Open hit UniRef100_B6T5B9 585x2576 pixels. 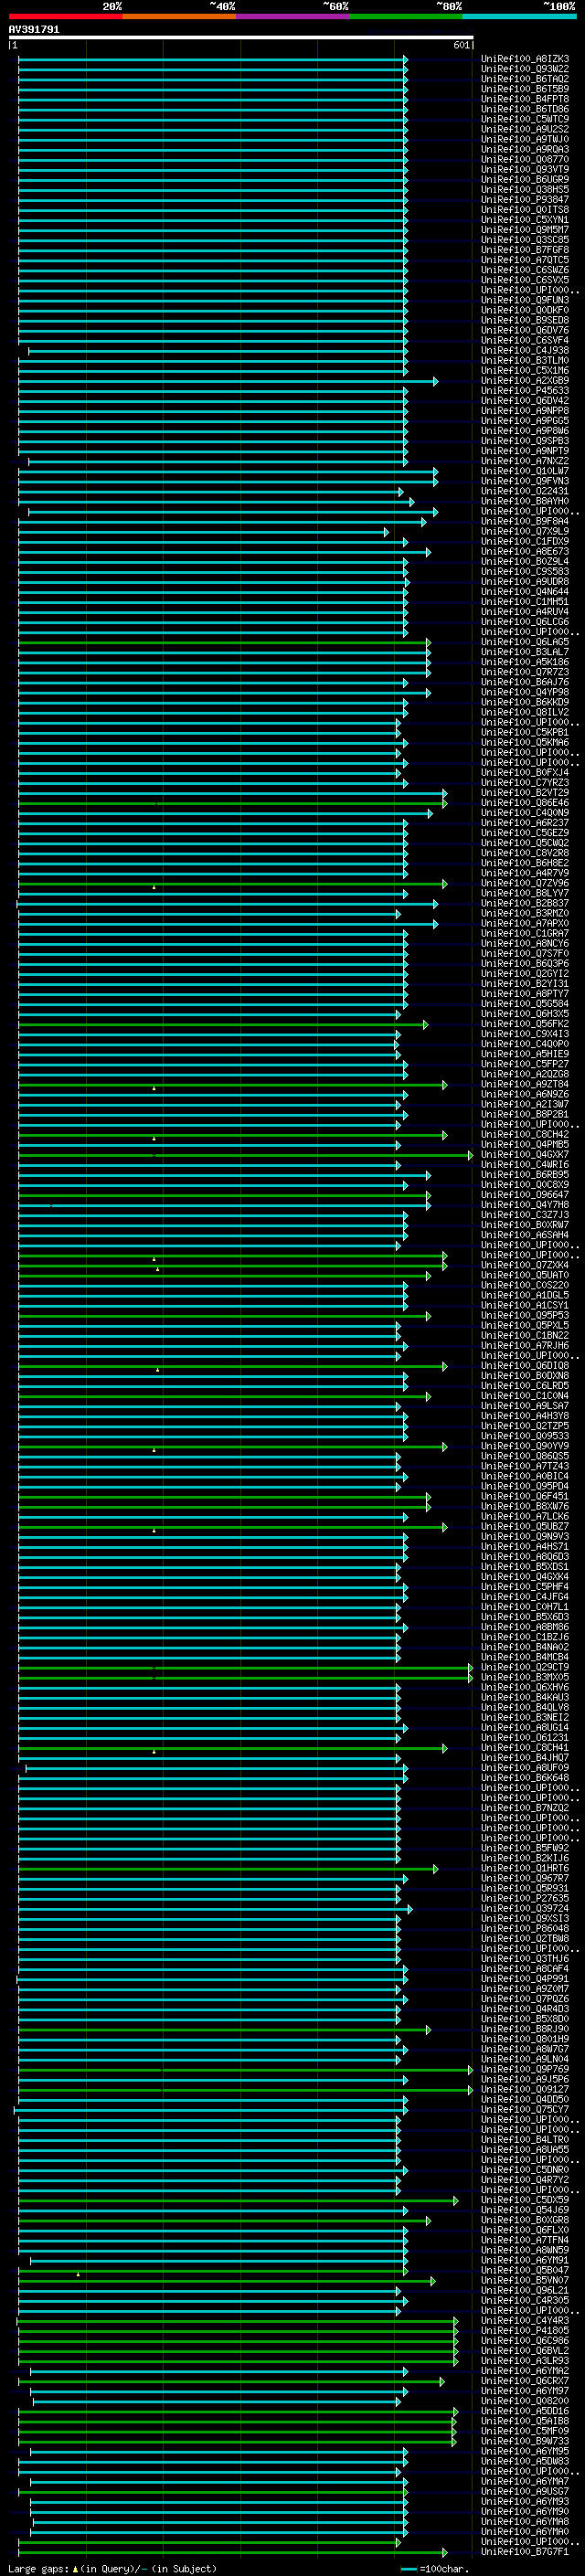pos(524,89)
